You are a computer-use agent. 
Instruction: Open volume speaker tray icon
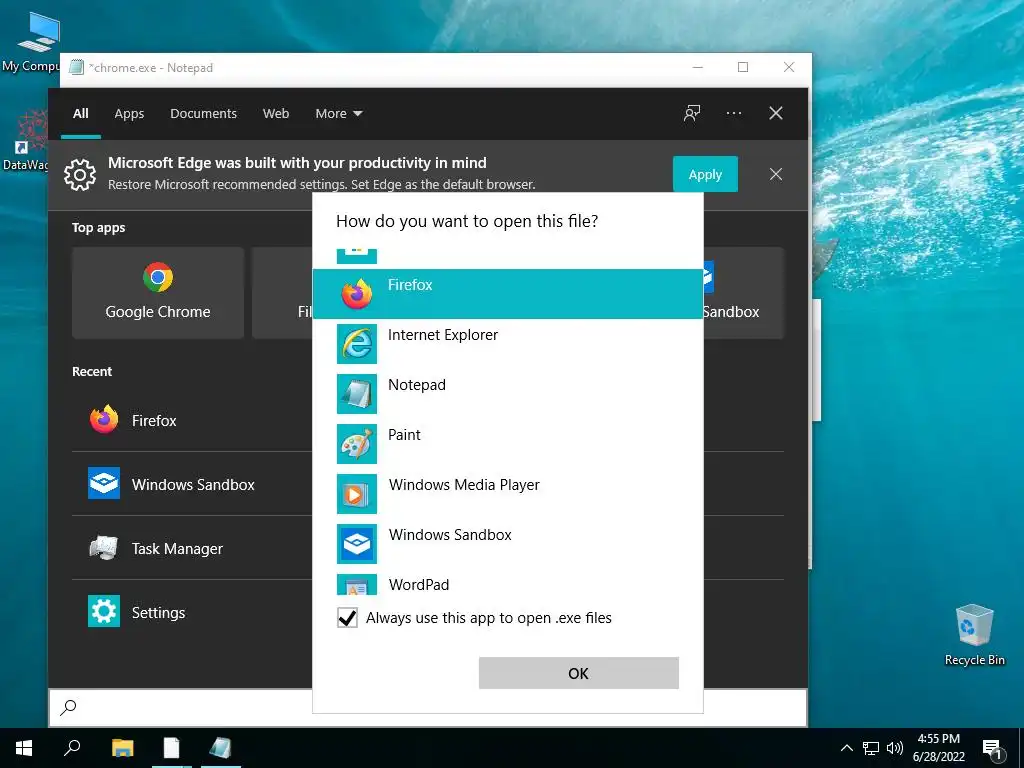895,748
